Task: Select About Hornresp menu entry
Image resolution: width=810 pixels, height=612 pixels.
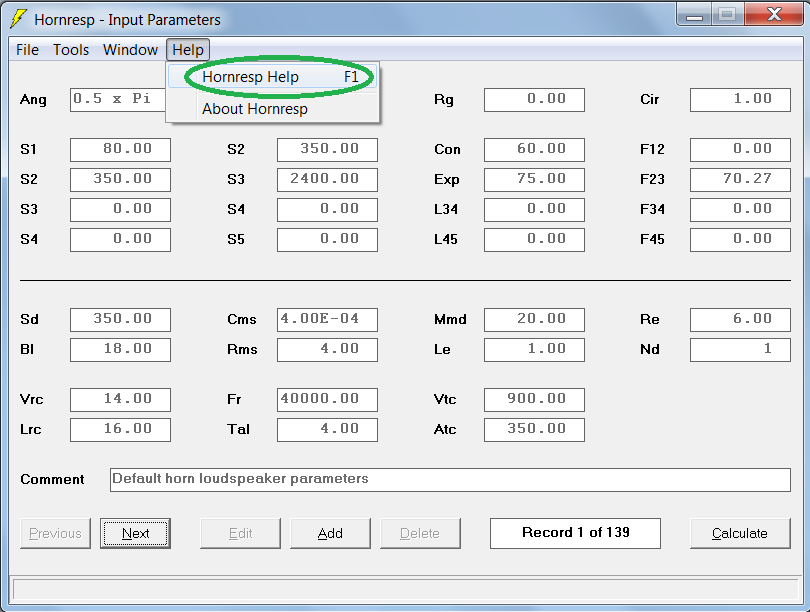Action: pos(272,109)
